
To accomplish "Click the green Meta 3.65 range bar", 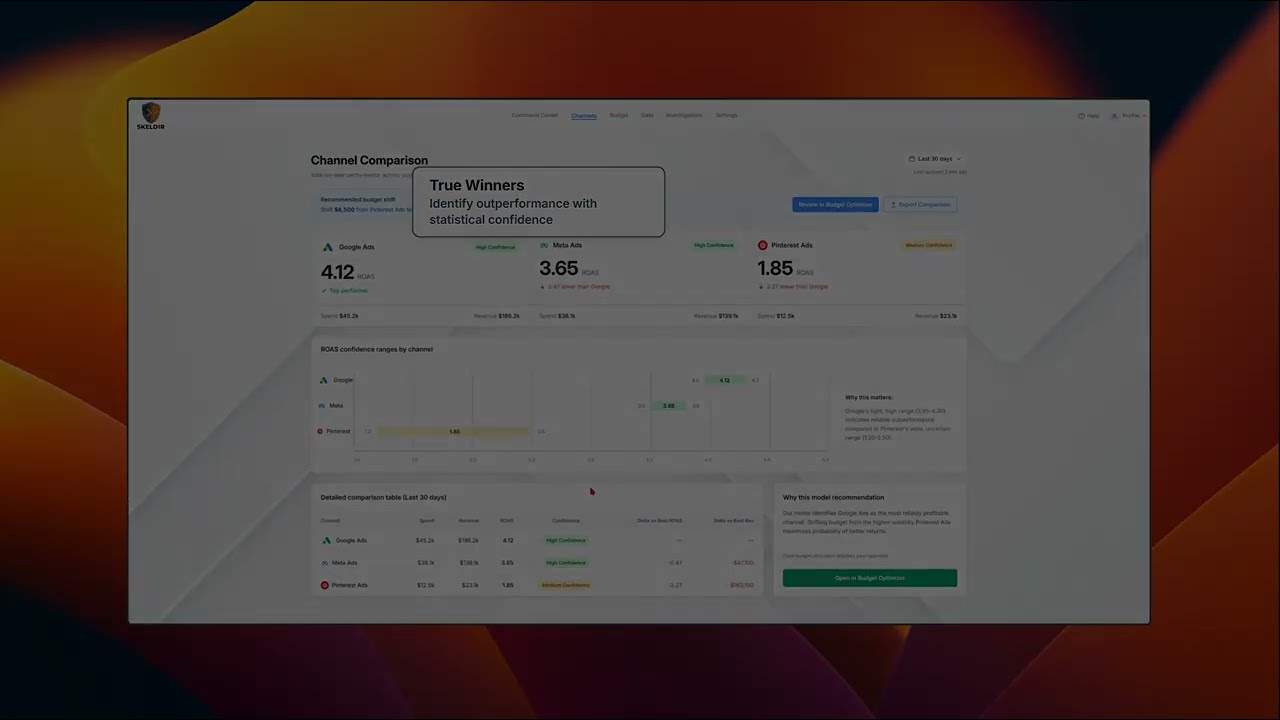I will click(669, 406).
